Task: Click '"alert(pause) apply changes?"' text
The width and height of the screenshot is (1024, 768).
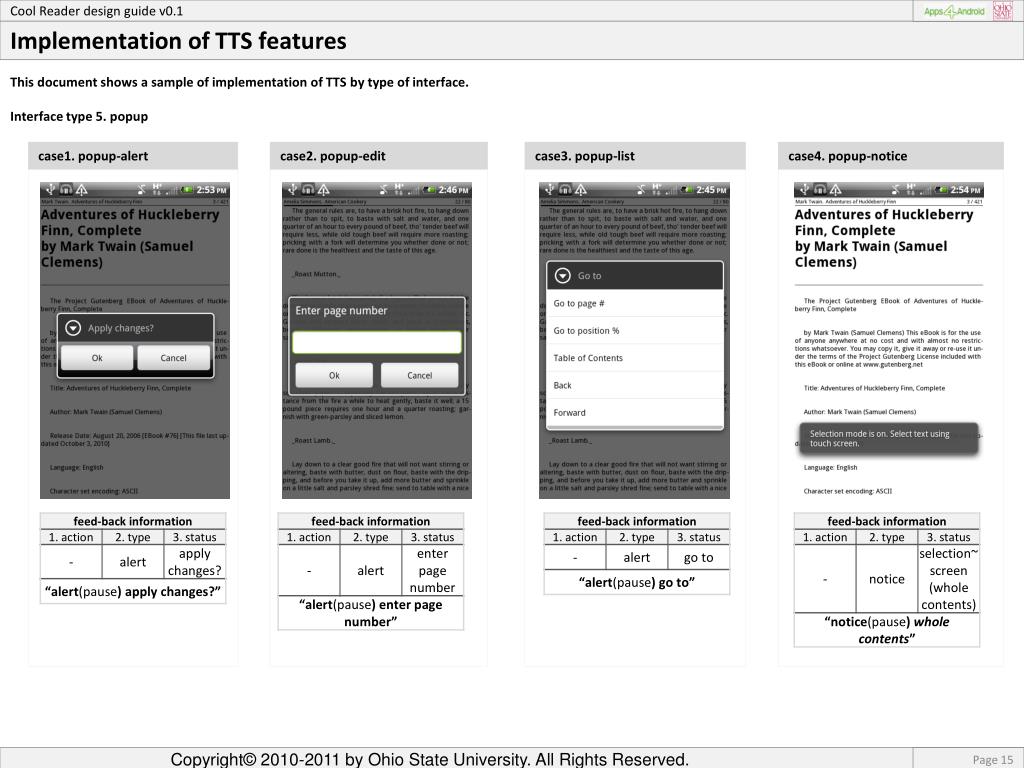Action: point(133,592)
